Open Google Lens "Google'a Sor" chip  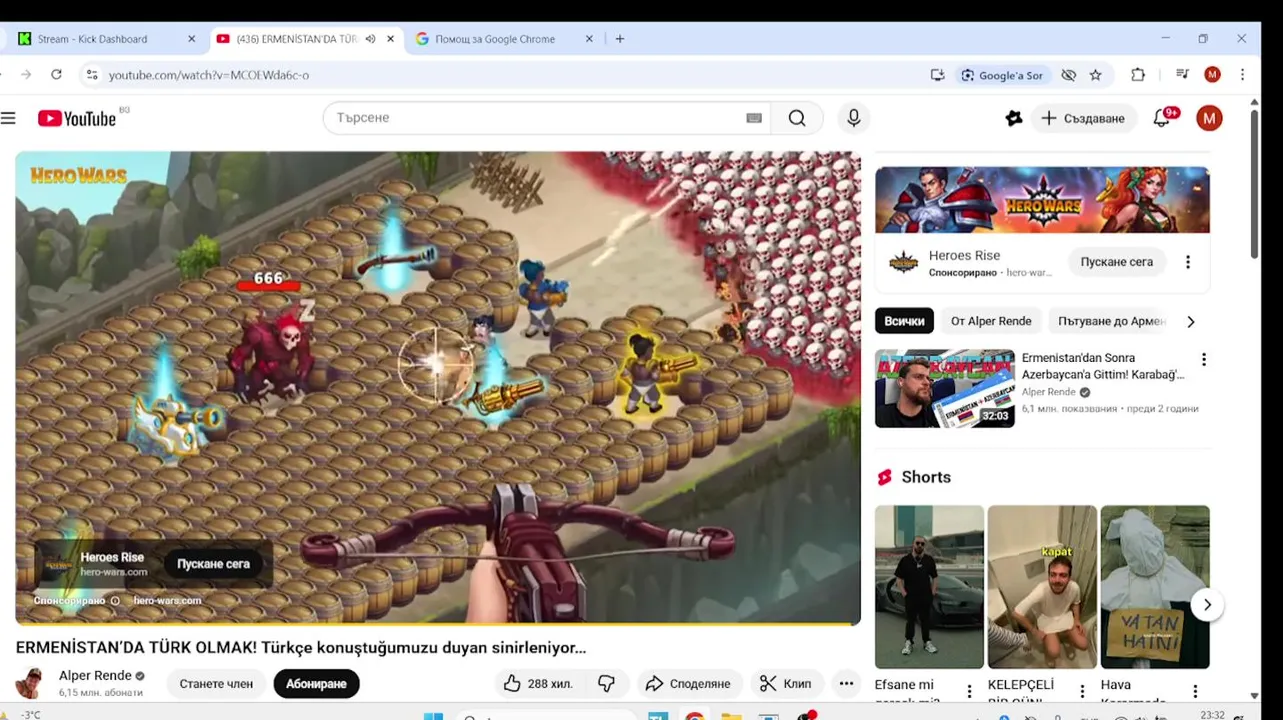click(x=1002, y=75)
